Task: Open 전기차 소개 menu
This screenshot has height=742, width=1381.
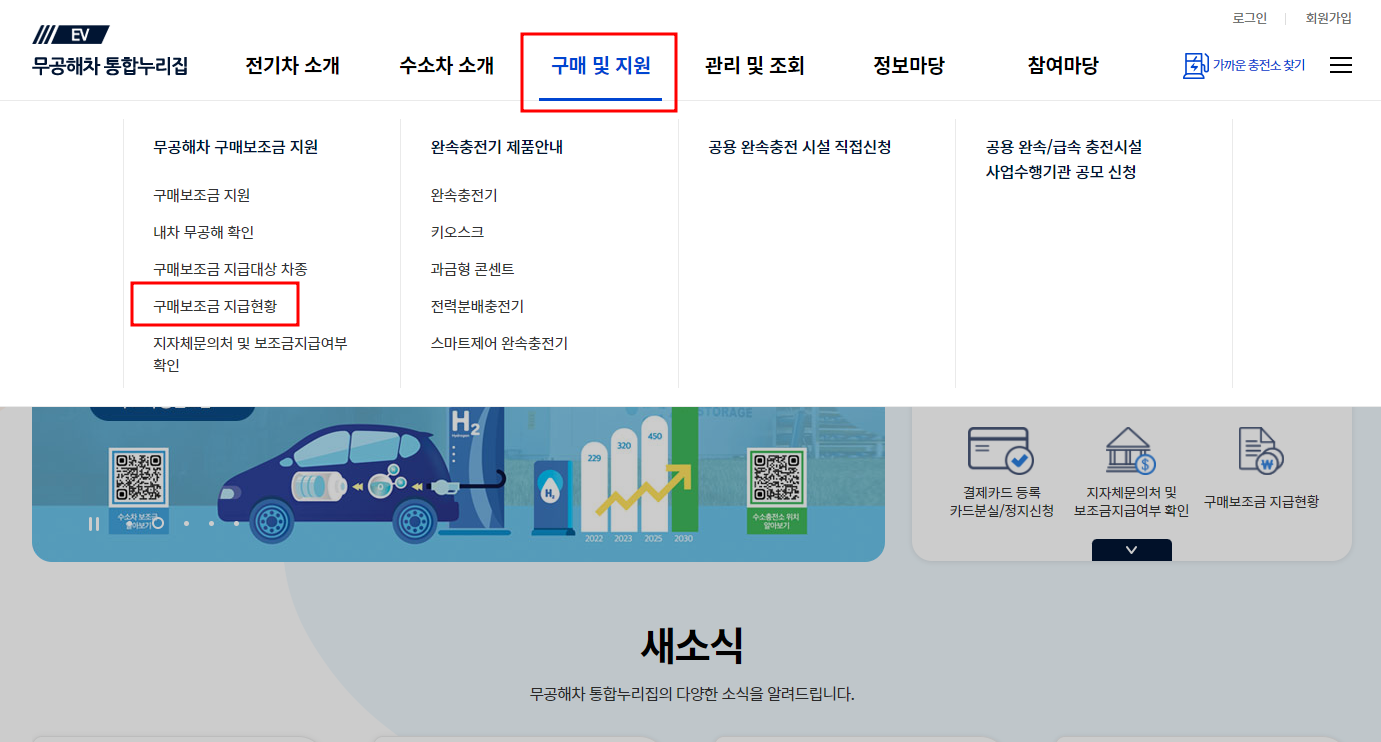Action: click(293, 66)
